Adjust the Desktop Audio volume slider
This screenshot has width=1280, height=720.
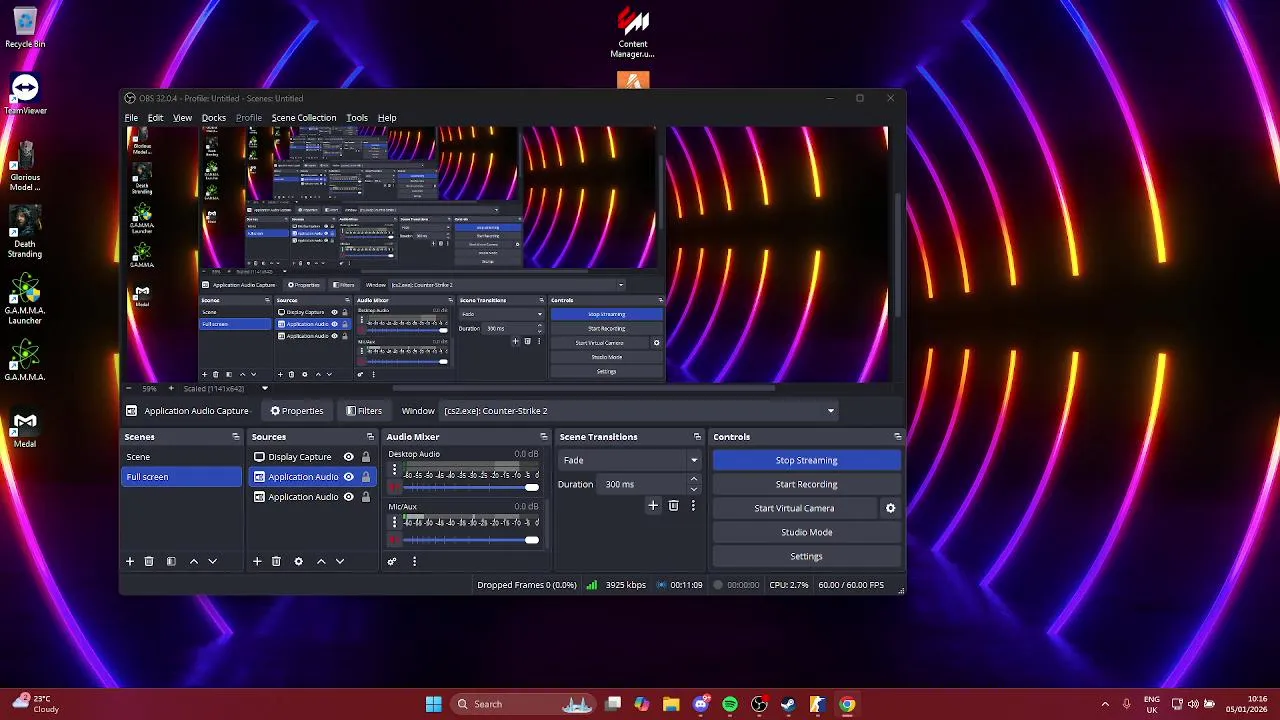531,488
